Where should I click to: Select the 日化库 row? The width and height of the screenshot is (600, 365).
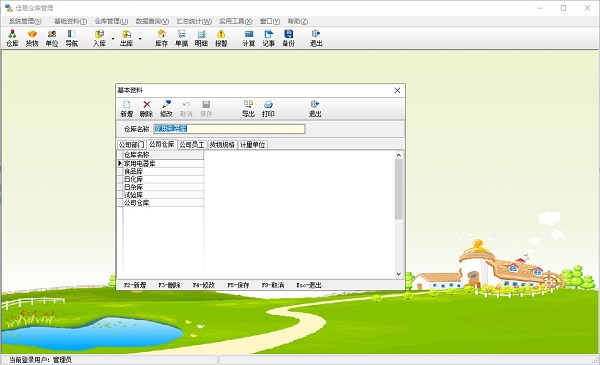tap(163, 179)
